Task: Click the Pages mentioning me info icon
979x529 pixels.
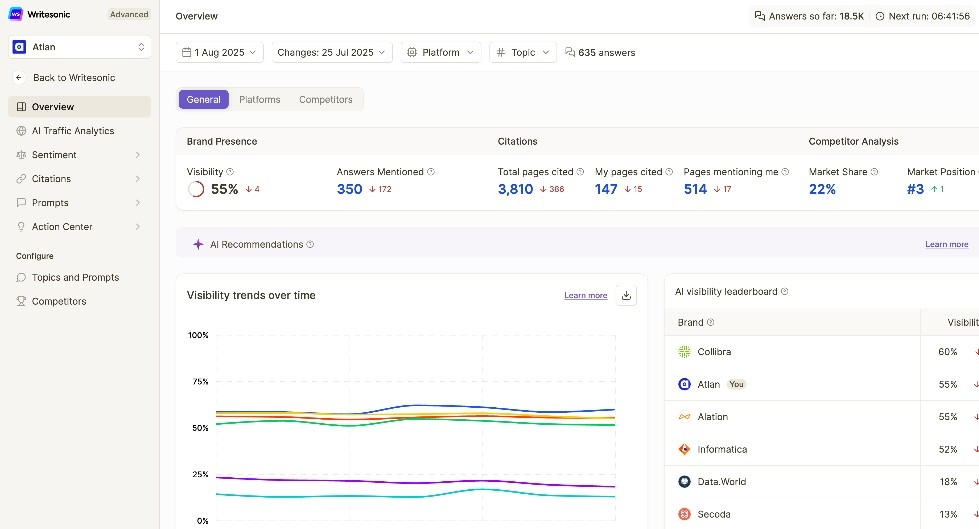Action: pyautogui.click(x=785, y=172)
